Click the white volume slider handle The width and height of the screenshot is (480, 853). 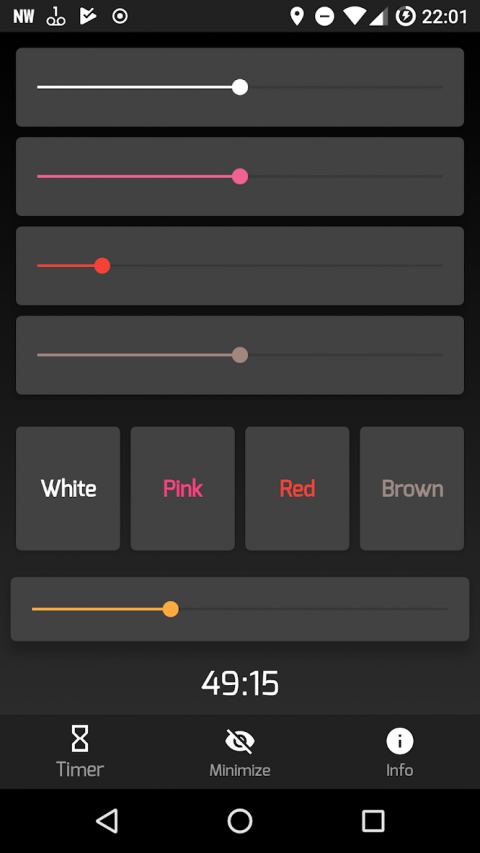coord(240,87)
